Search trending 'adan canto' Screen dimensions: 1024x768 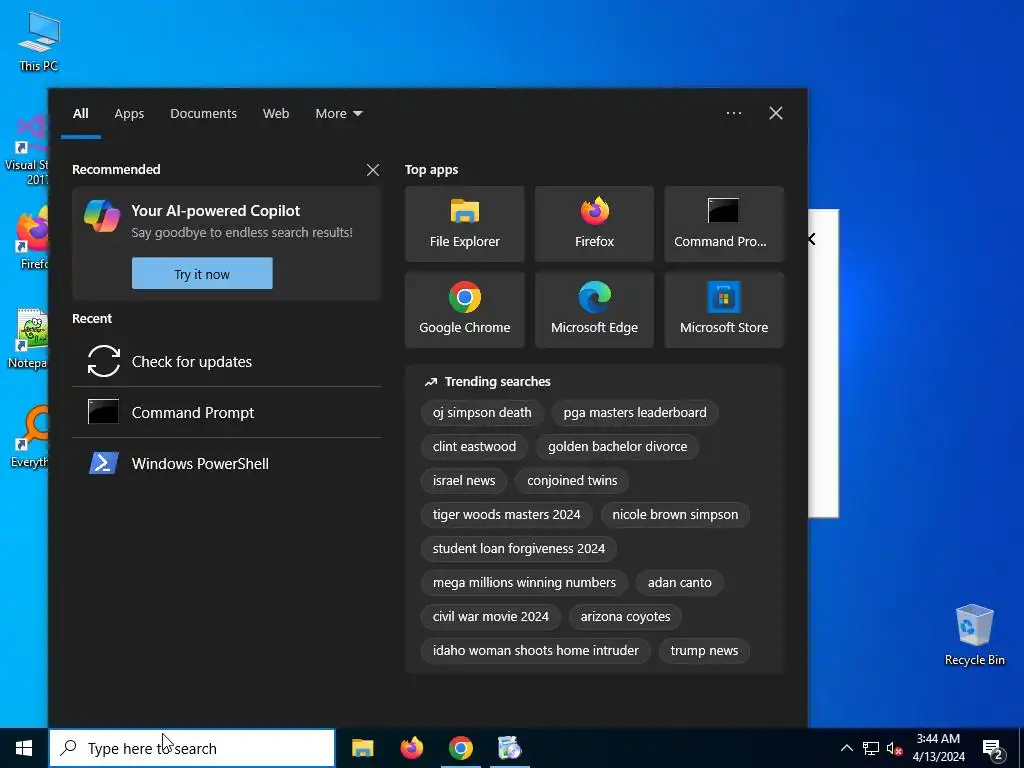[x=679, y=583]
